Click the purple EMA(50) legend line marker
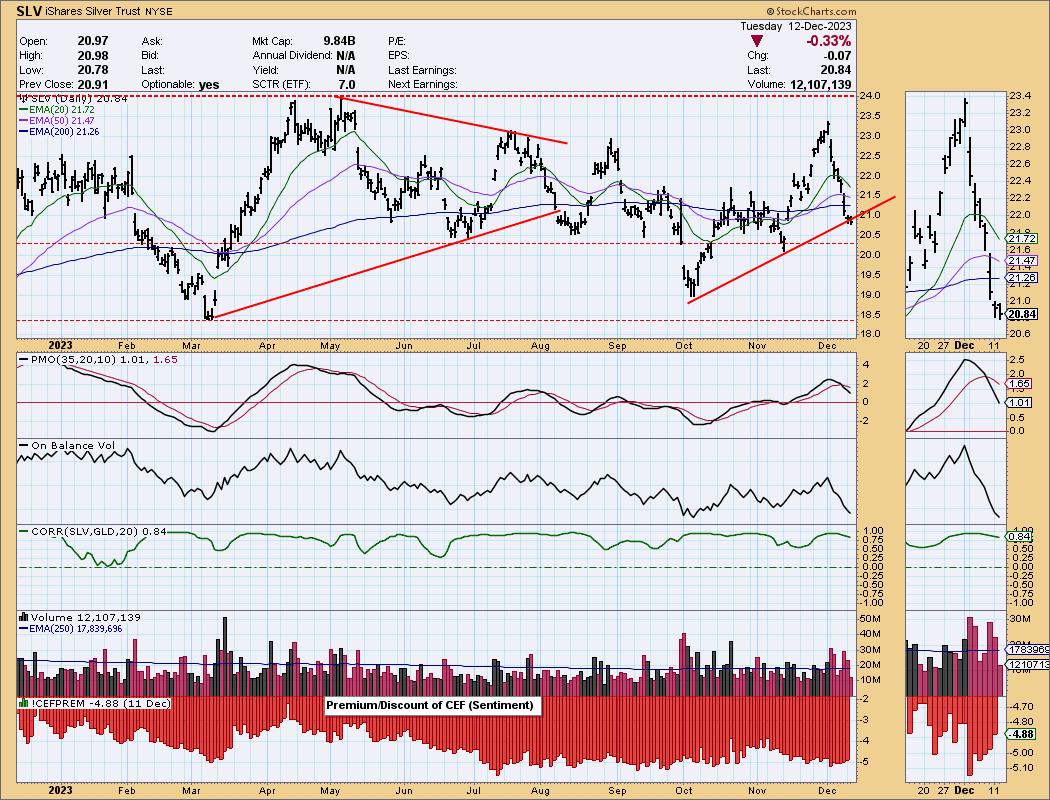Image resolution: width=1050 pixels, height=800 pixels. [24, 121]
